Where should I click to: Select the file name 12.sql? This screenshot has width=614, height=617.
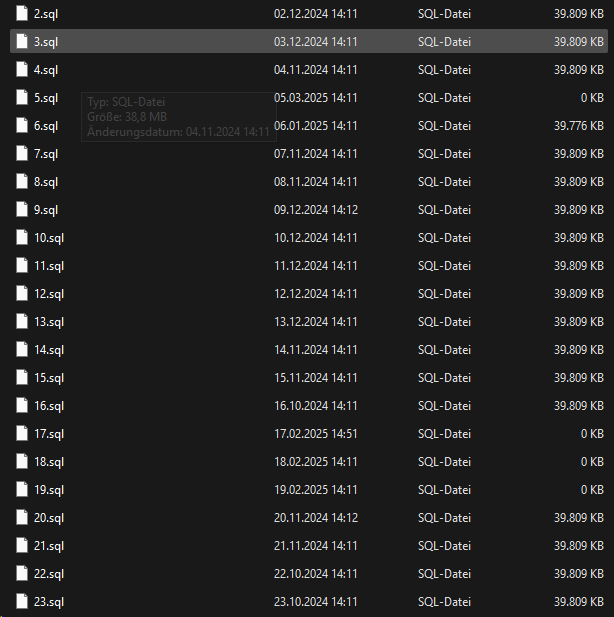pyautogui.click(x=49, y=294)
